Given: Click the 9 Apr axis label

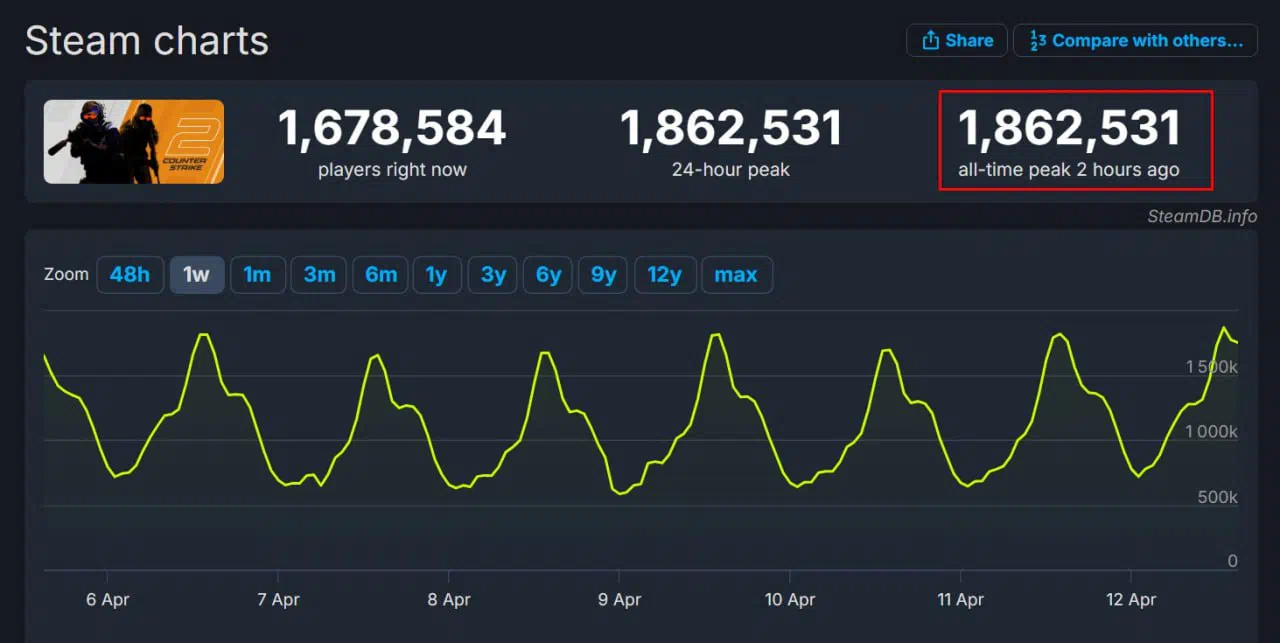Looking at the screenshot, I should point(620,600).
